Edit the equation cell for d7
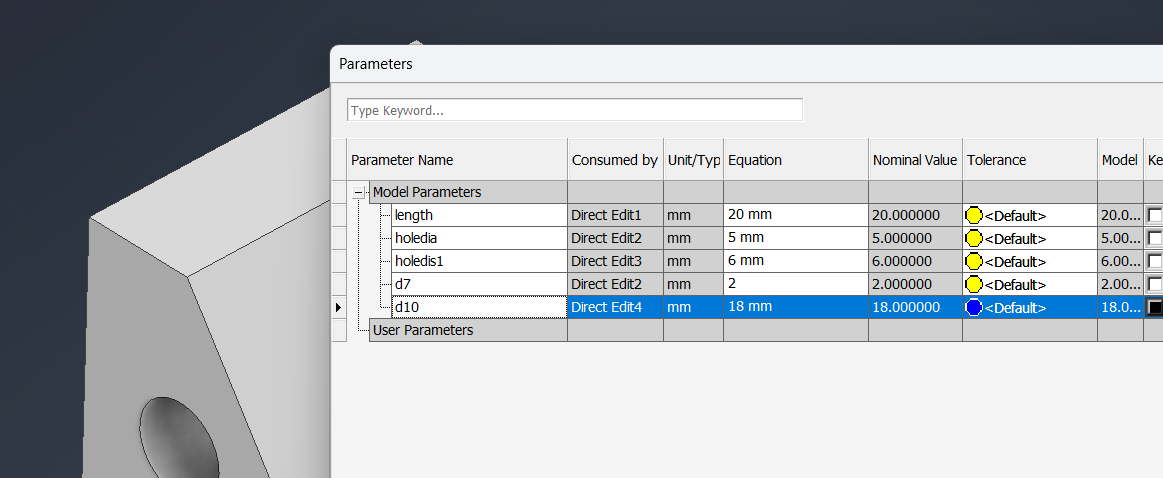The image size is (1163, 478). tap(796, 284)
